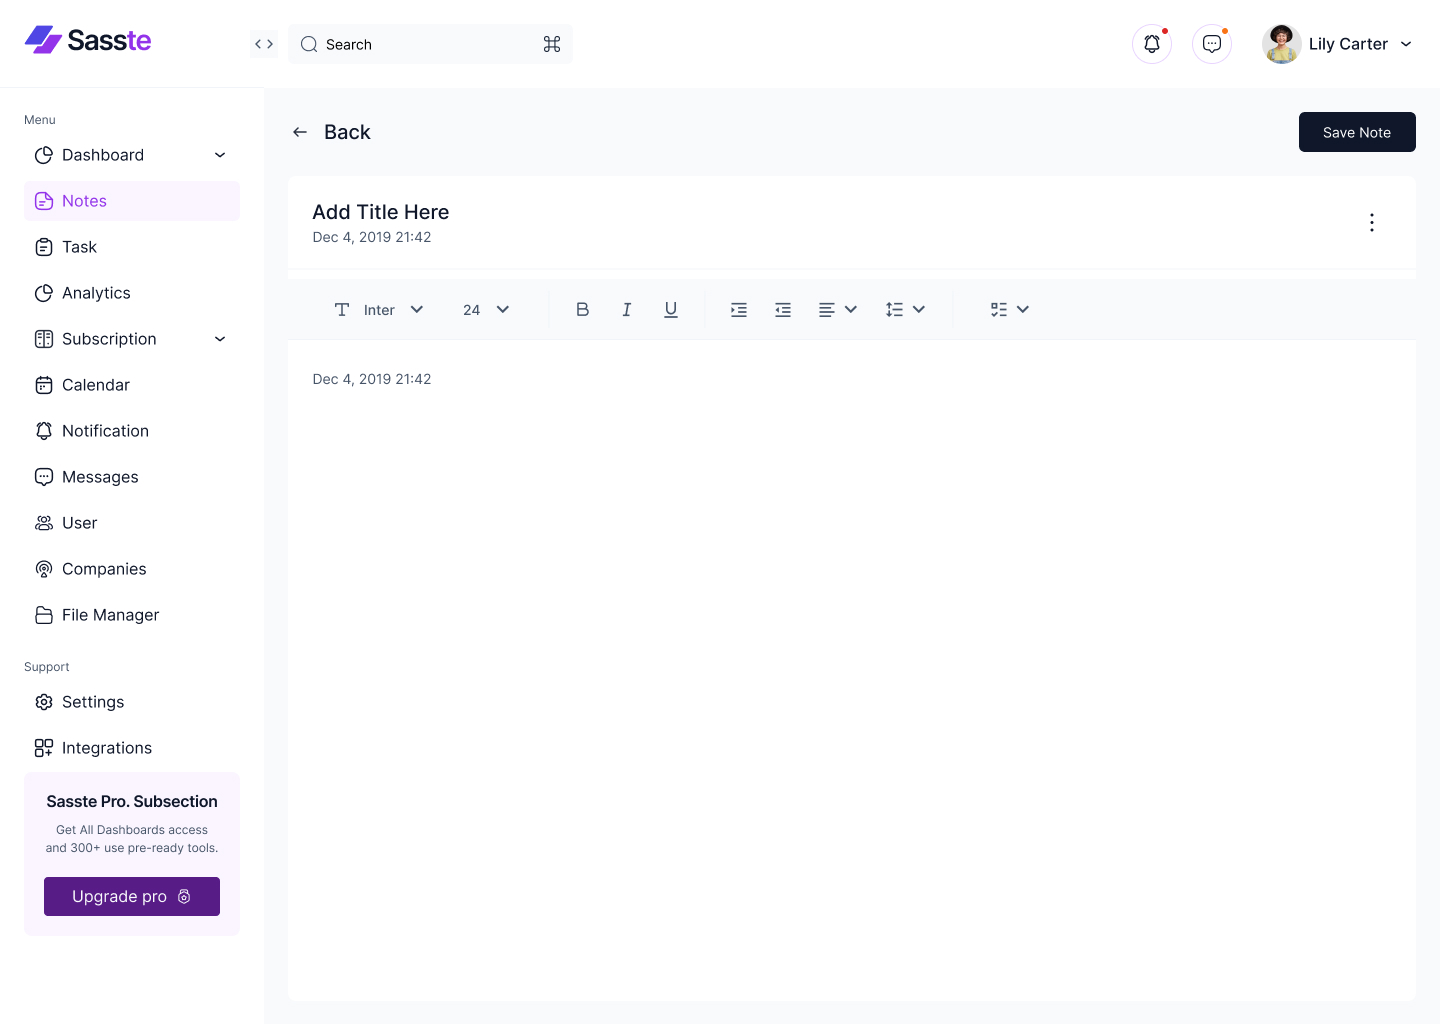Click the Save Note button
The image size is (1440, 1024).
pyautogui.click(x=1357, y=131)
